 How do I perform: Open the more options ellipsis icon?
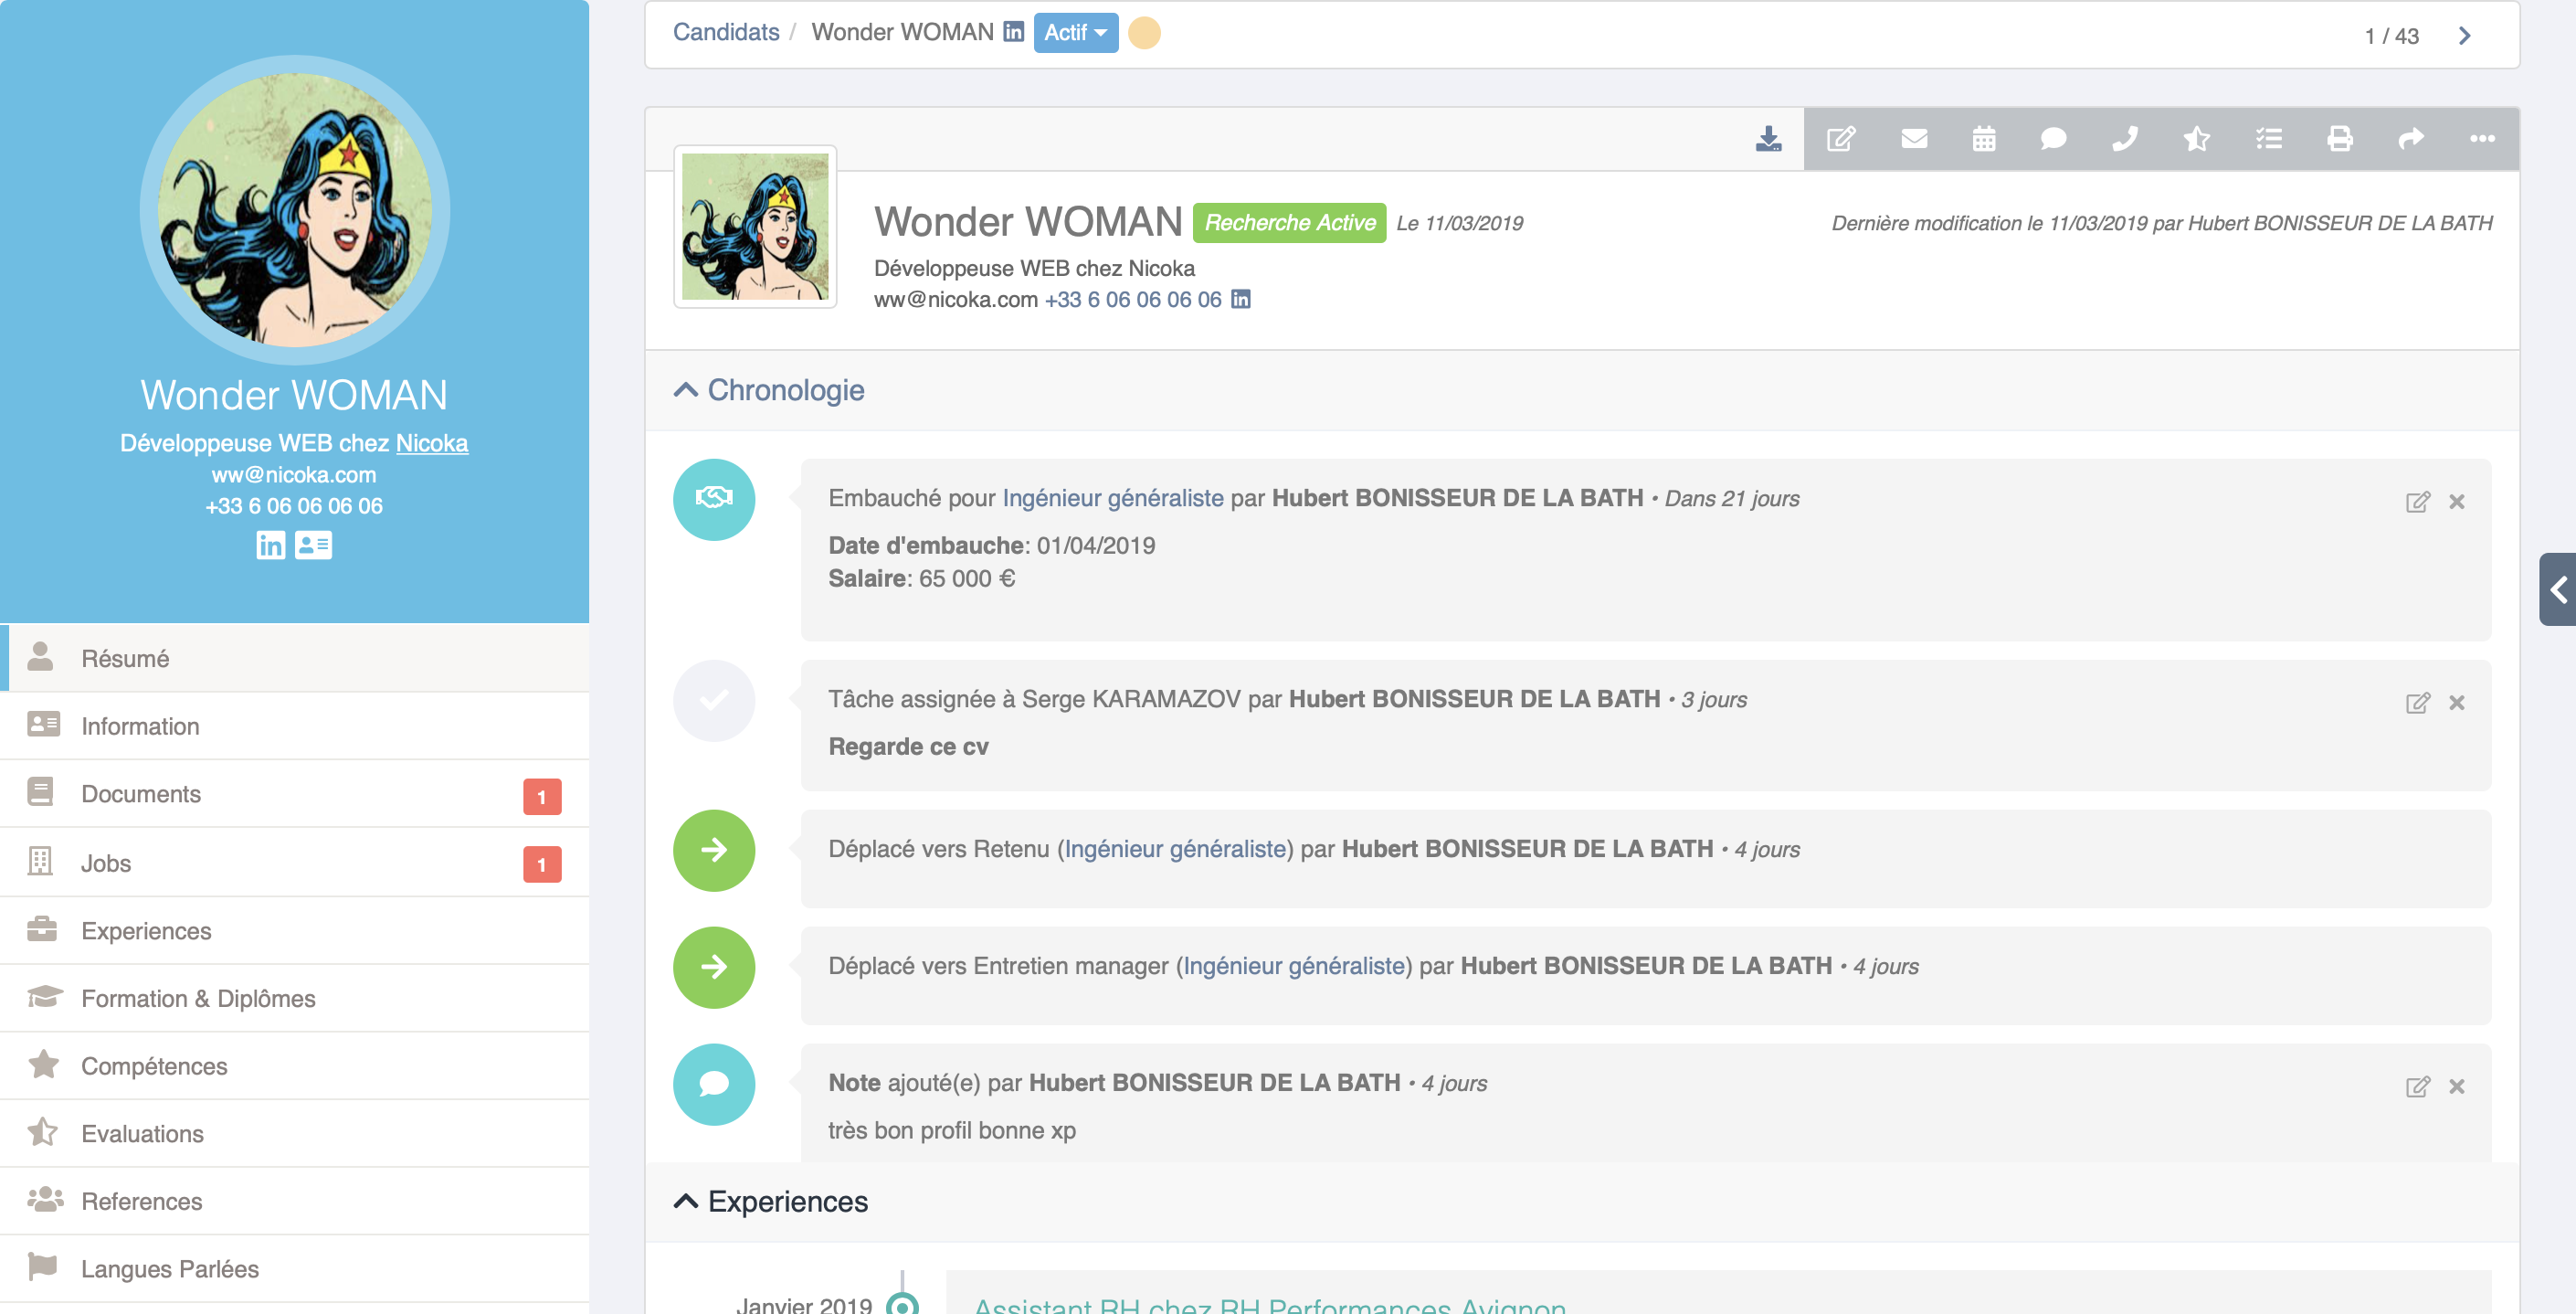pyautogui.click(x=2481, y=139)
